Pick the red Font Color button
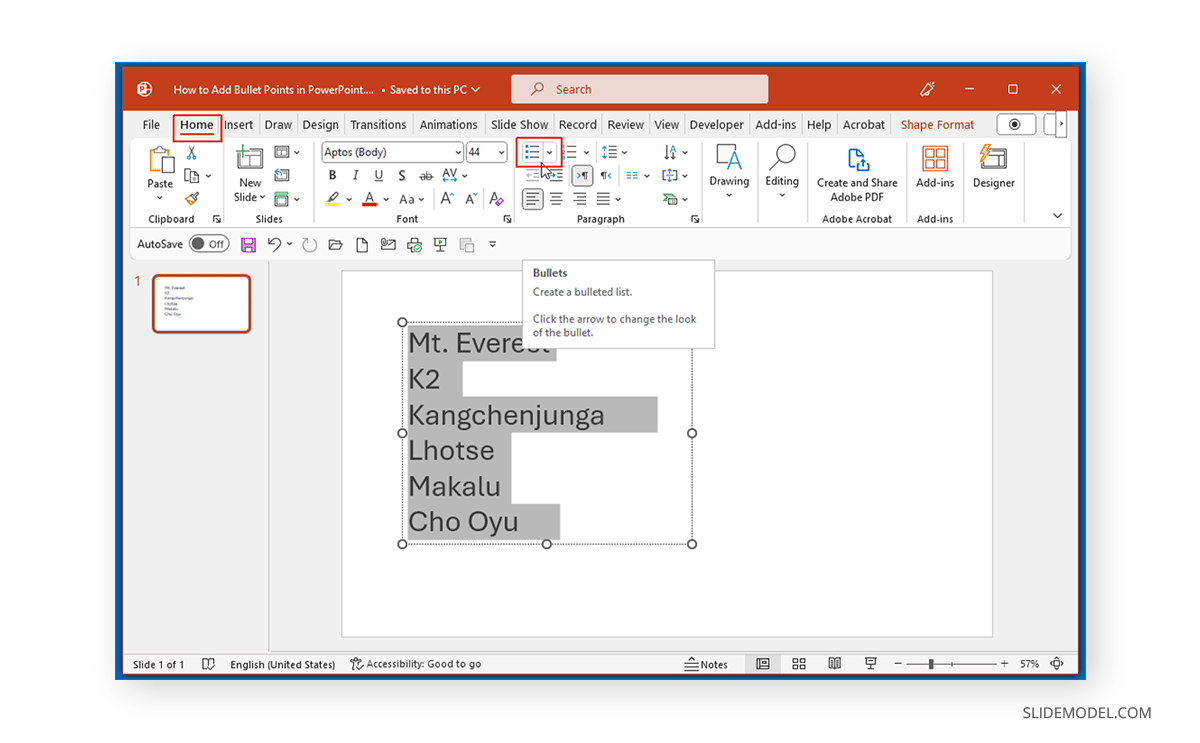The width and height of the screenshot is (1200, 743). (369, 199)
